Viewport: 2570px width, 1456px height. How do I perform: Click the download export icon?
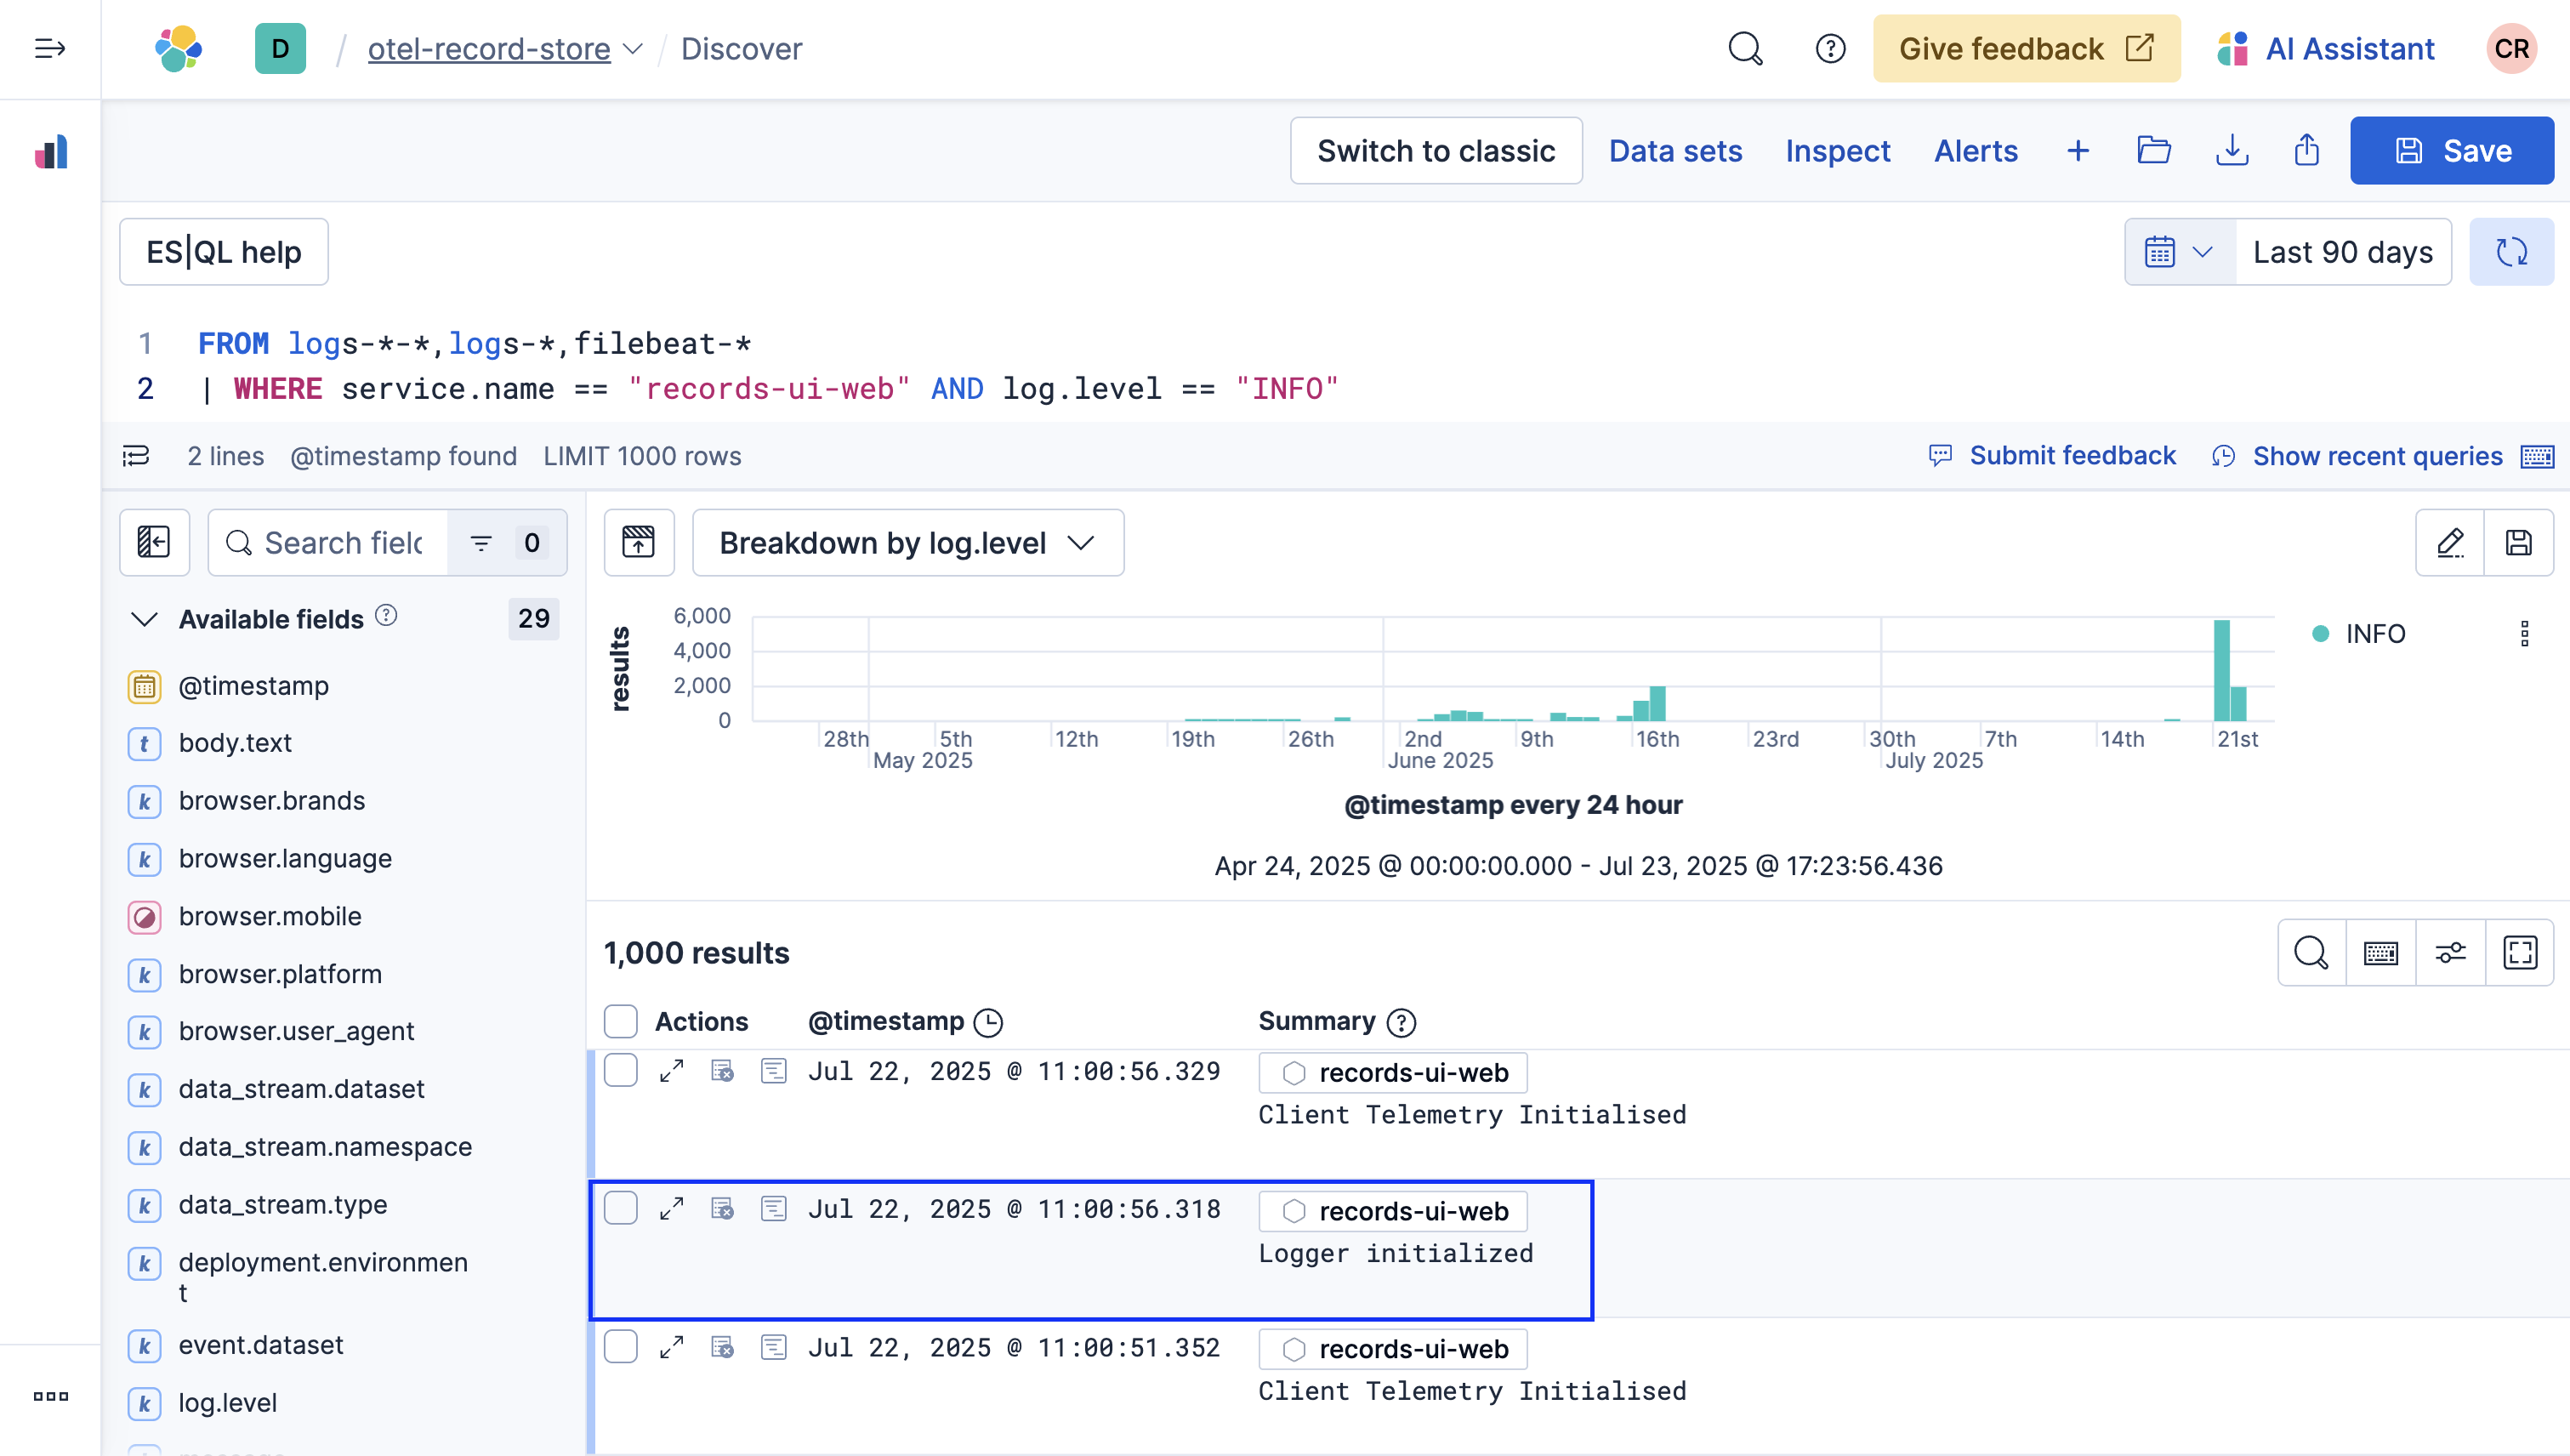[x=2232, y=151]
